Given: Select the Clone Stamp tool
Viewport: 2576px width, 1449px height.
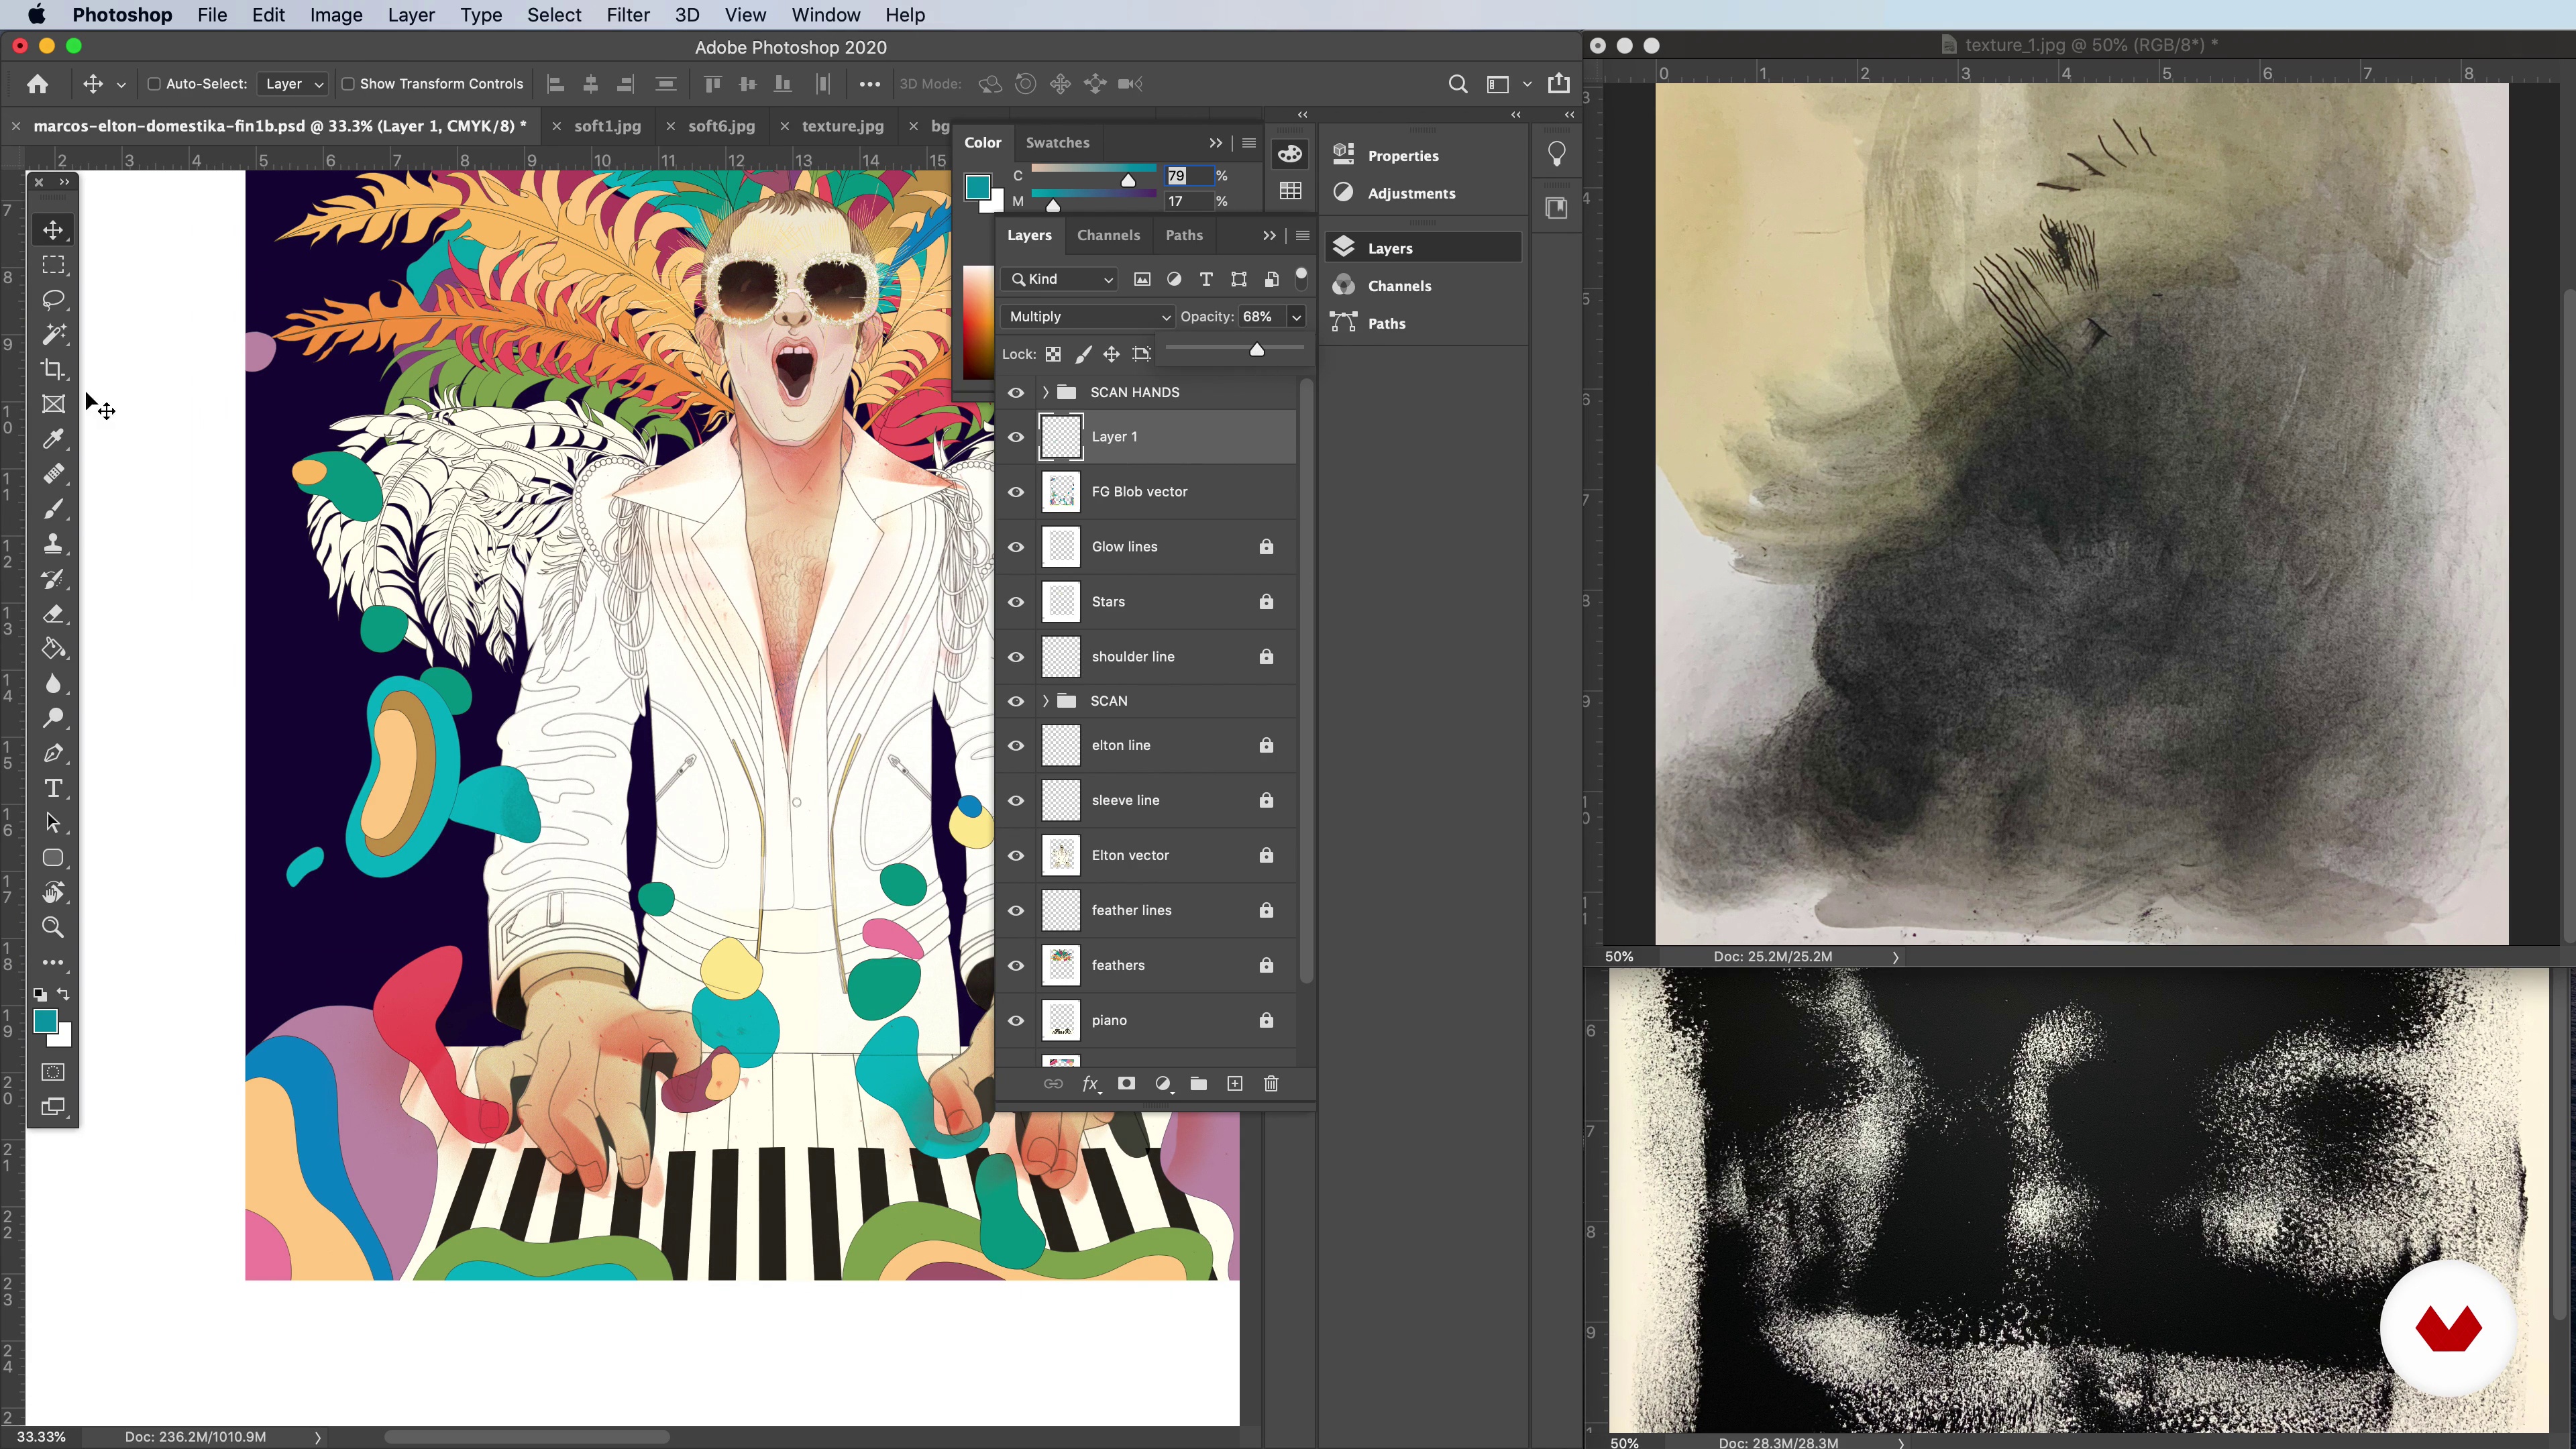Looking at the screenshot, I should click(x=53, y=544).
